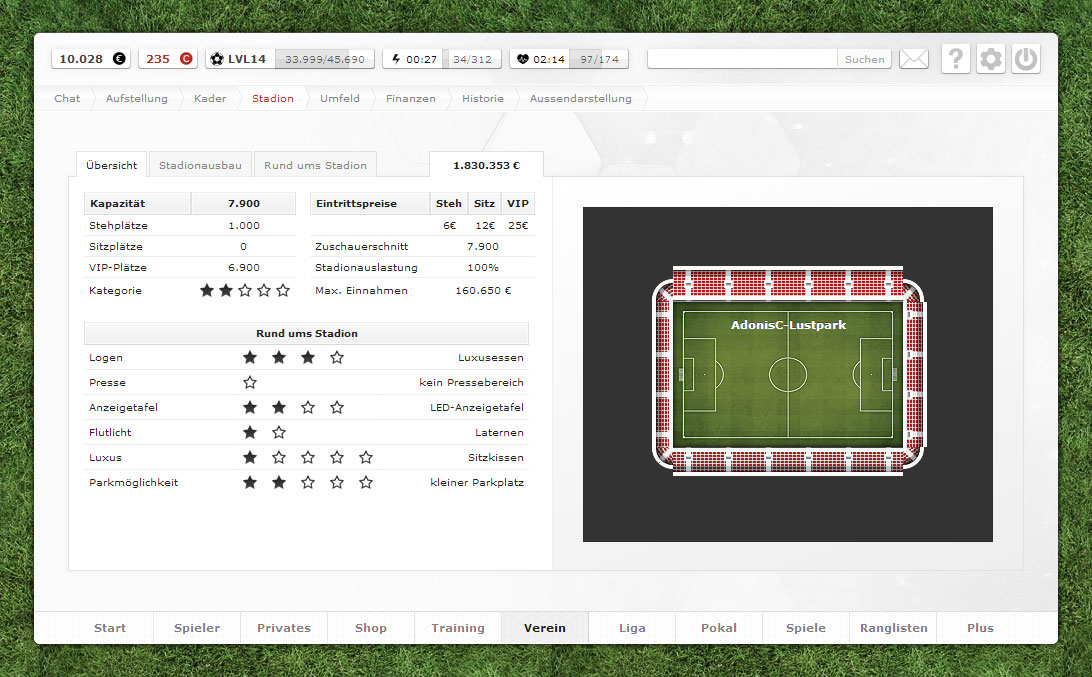Click the power logout icon
This screenshot has width=1092, height=677.
click(1025, 59)
